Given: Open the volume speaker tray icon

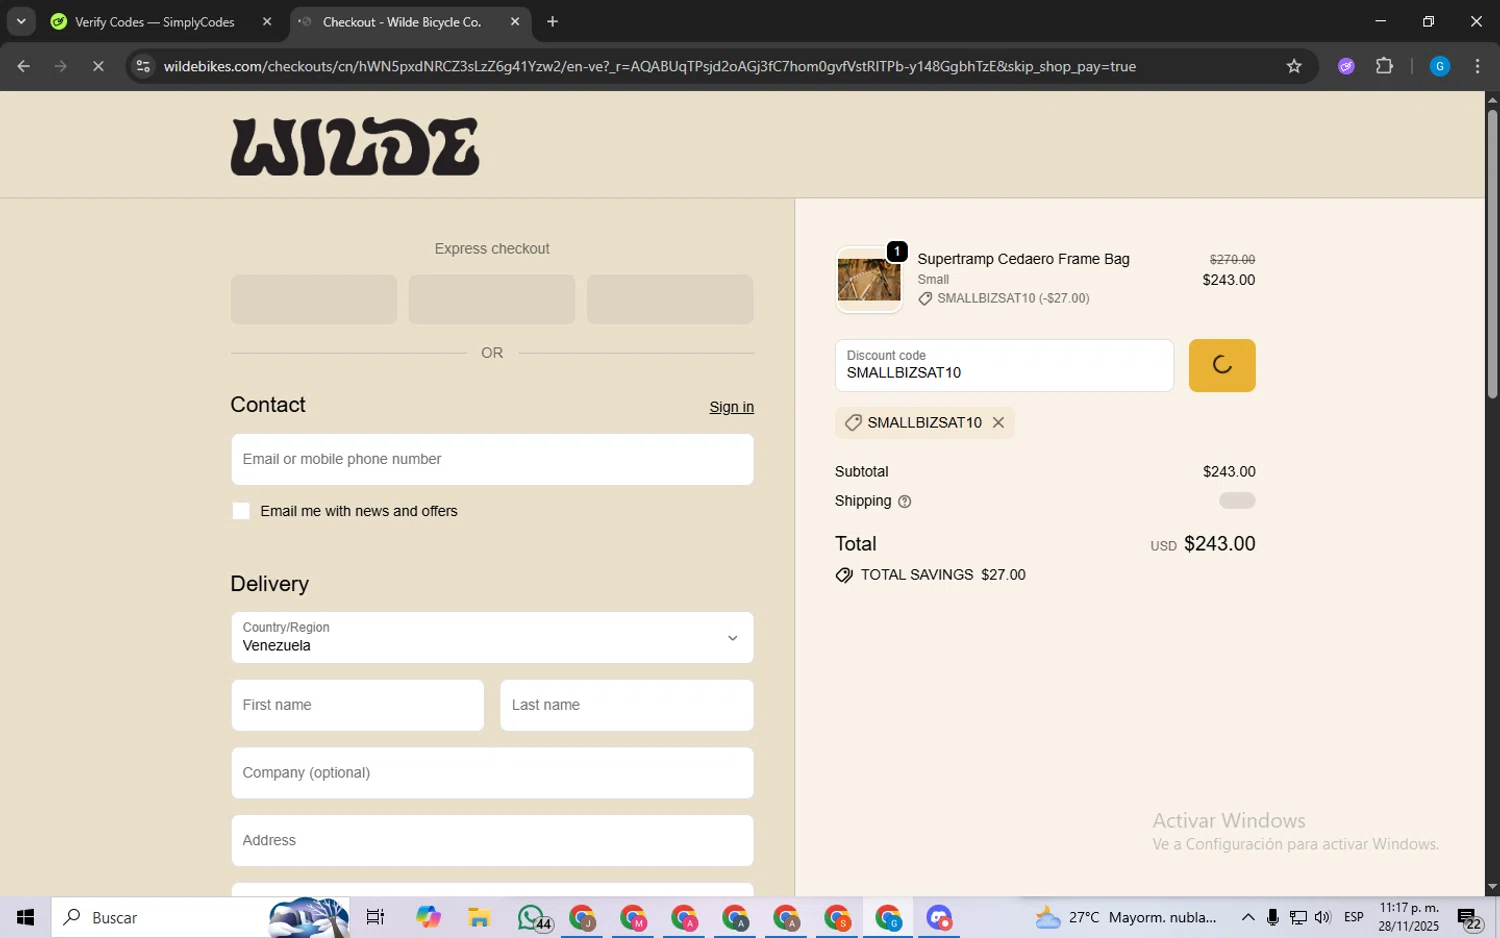Looking at the screenshot, I should pyautogui.click(x=1323, y=917).
